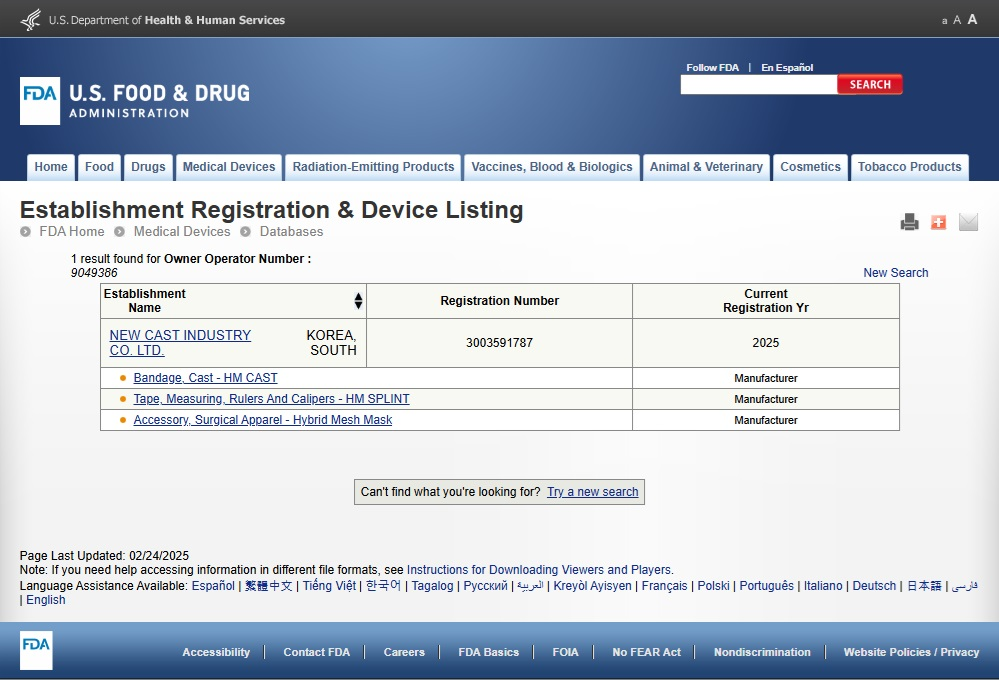The width and height of the screenshot is (999, 680).
Task: Click registration number 3003591787
Action: [x=500, y=343]
